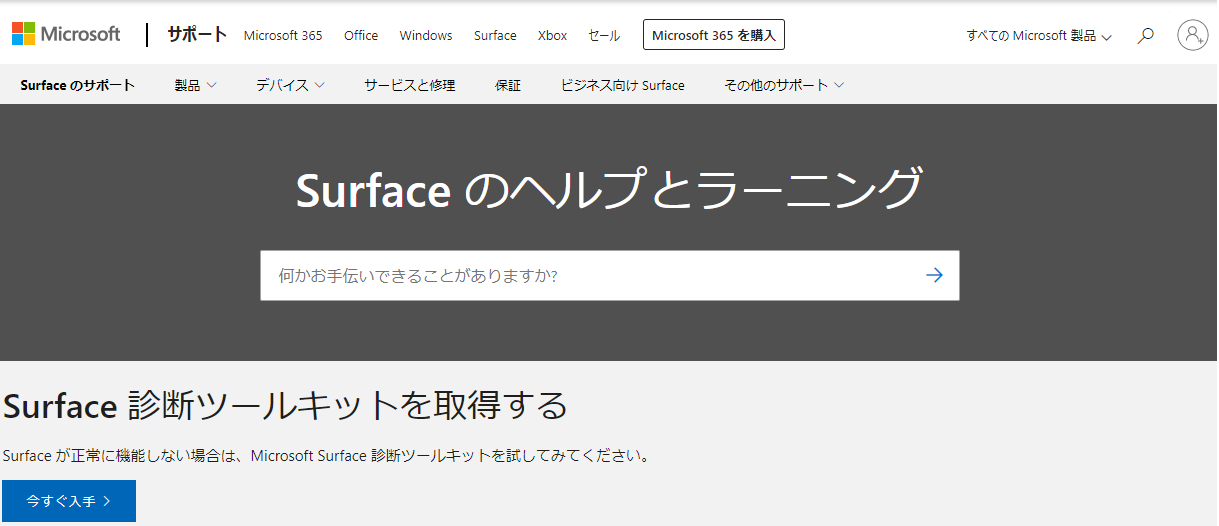Open the Xbox nav item
The width and height of the screenshot is (1219, 526).
point(552,35)
